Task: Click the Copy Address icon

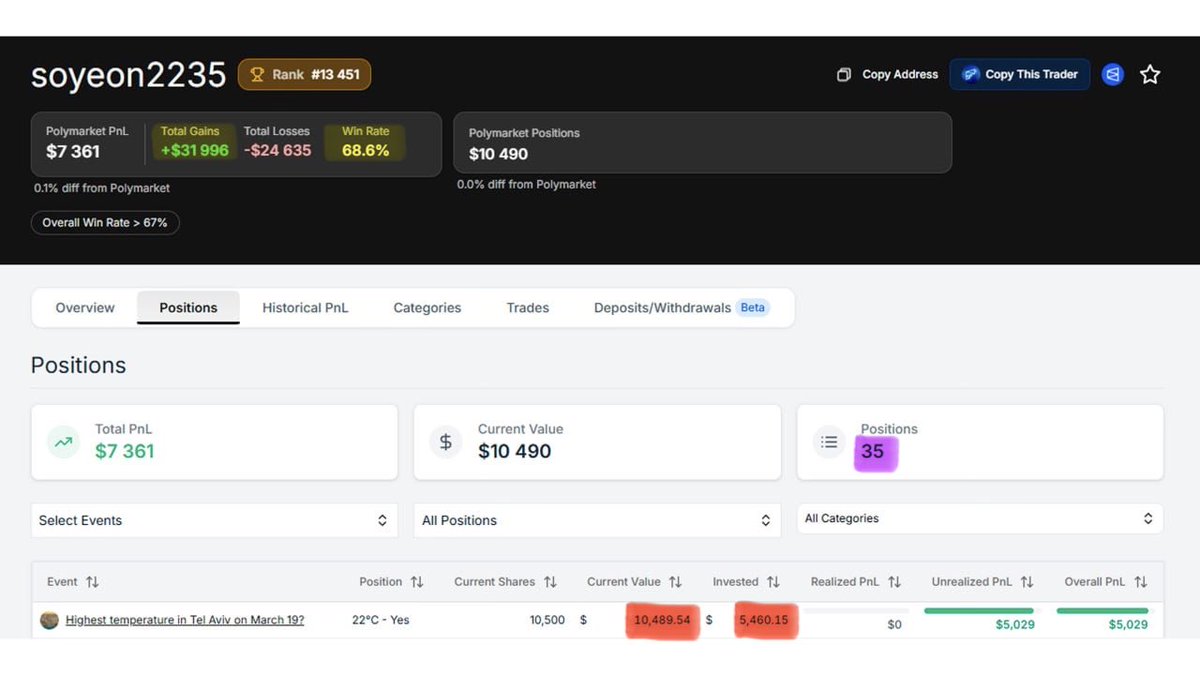Action: pos(844,75)
